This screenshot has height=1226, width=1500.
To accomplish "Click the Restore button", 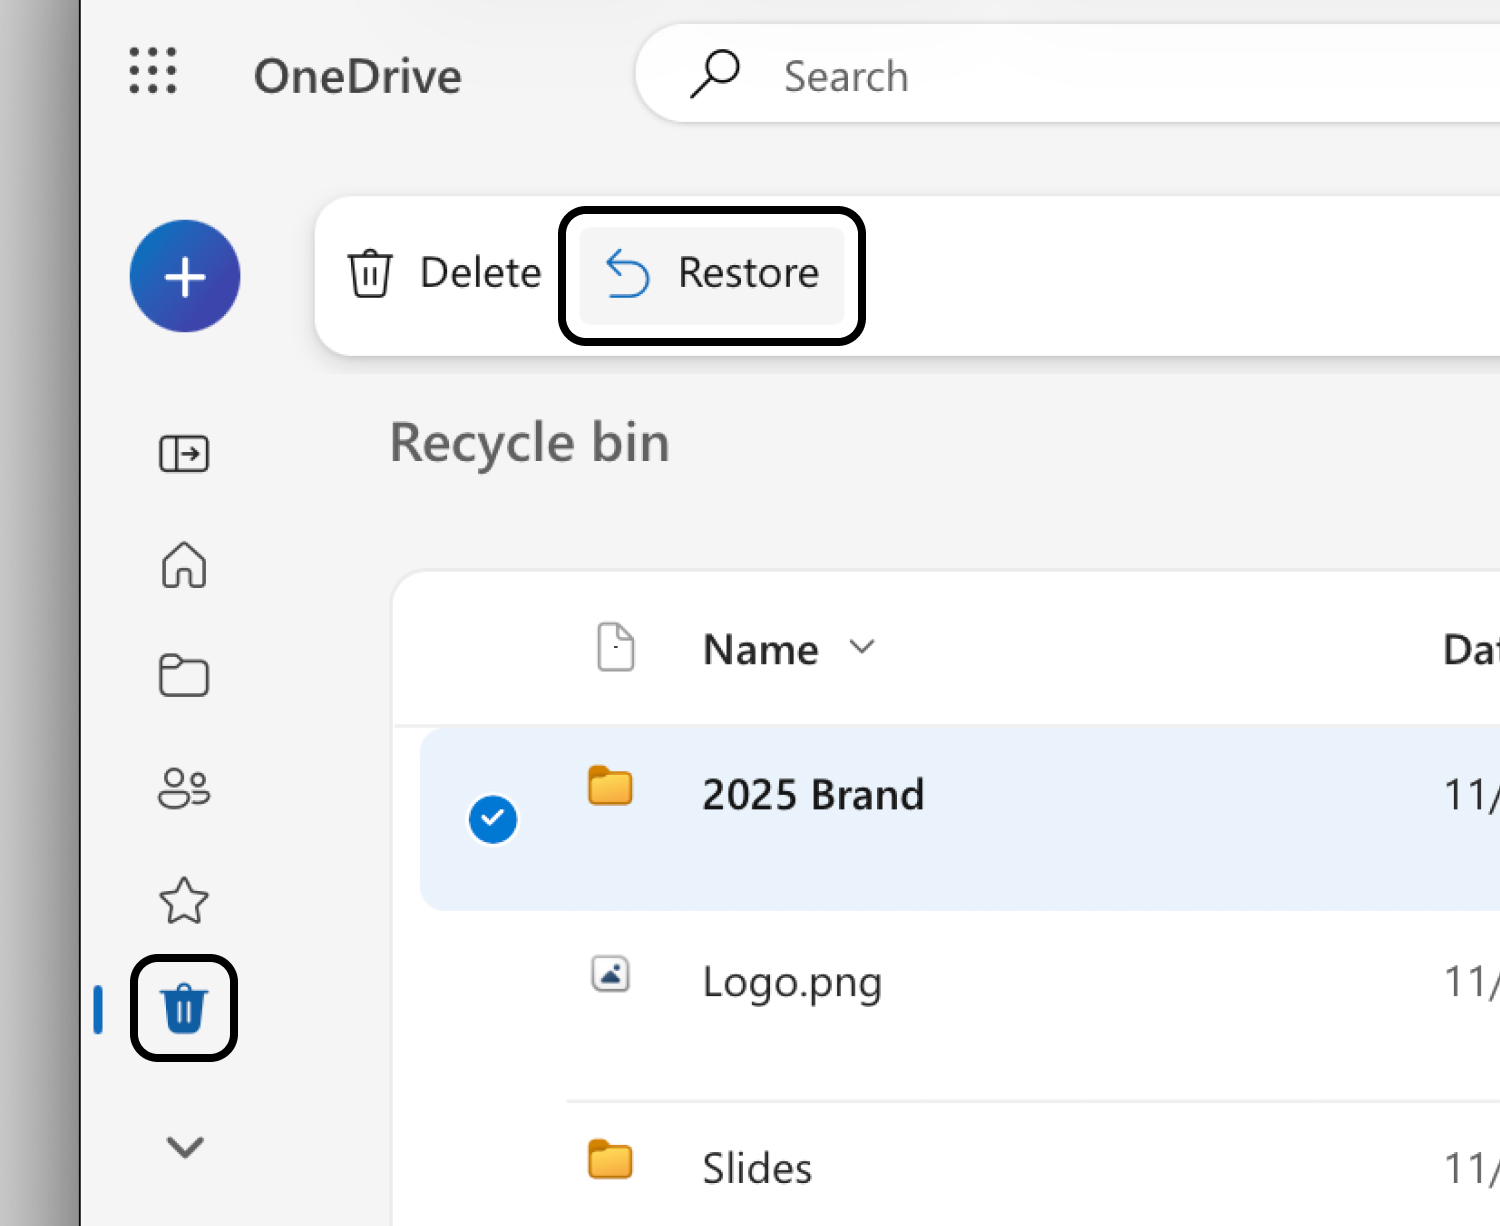I will (x=712, y=275).
